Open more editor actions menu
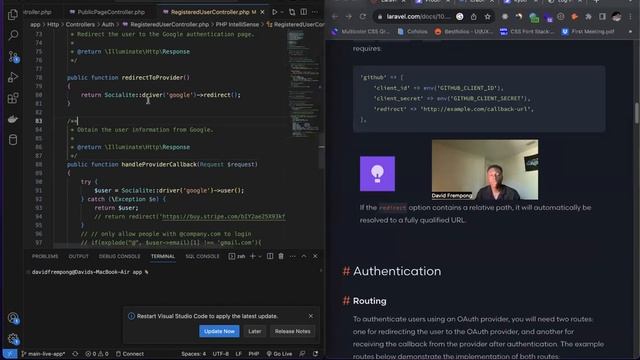 [315, 12]
